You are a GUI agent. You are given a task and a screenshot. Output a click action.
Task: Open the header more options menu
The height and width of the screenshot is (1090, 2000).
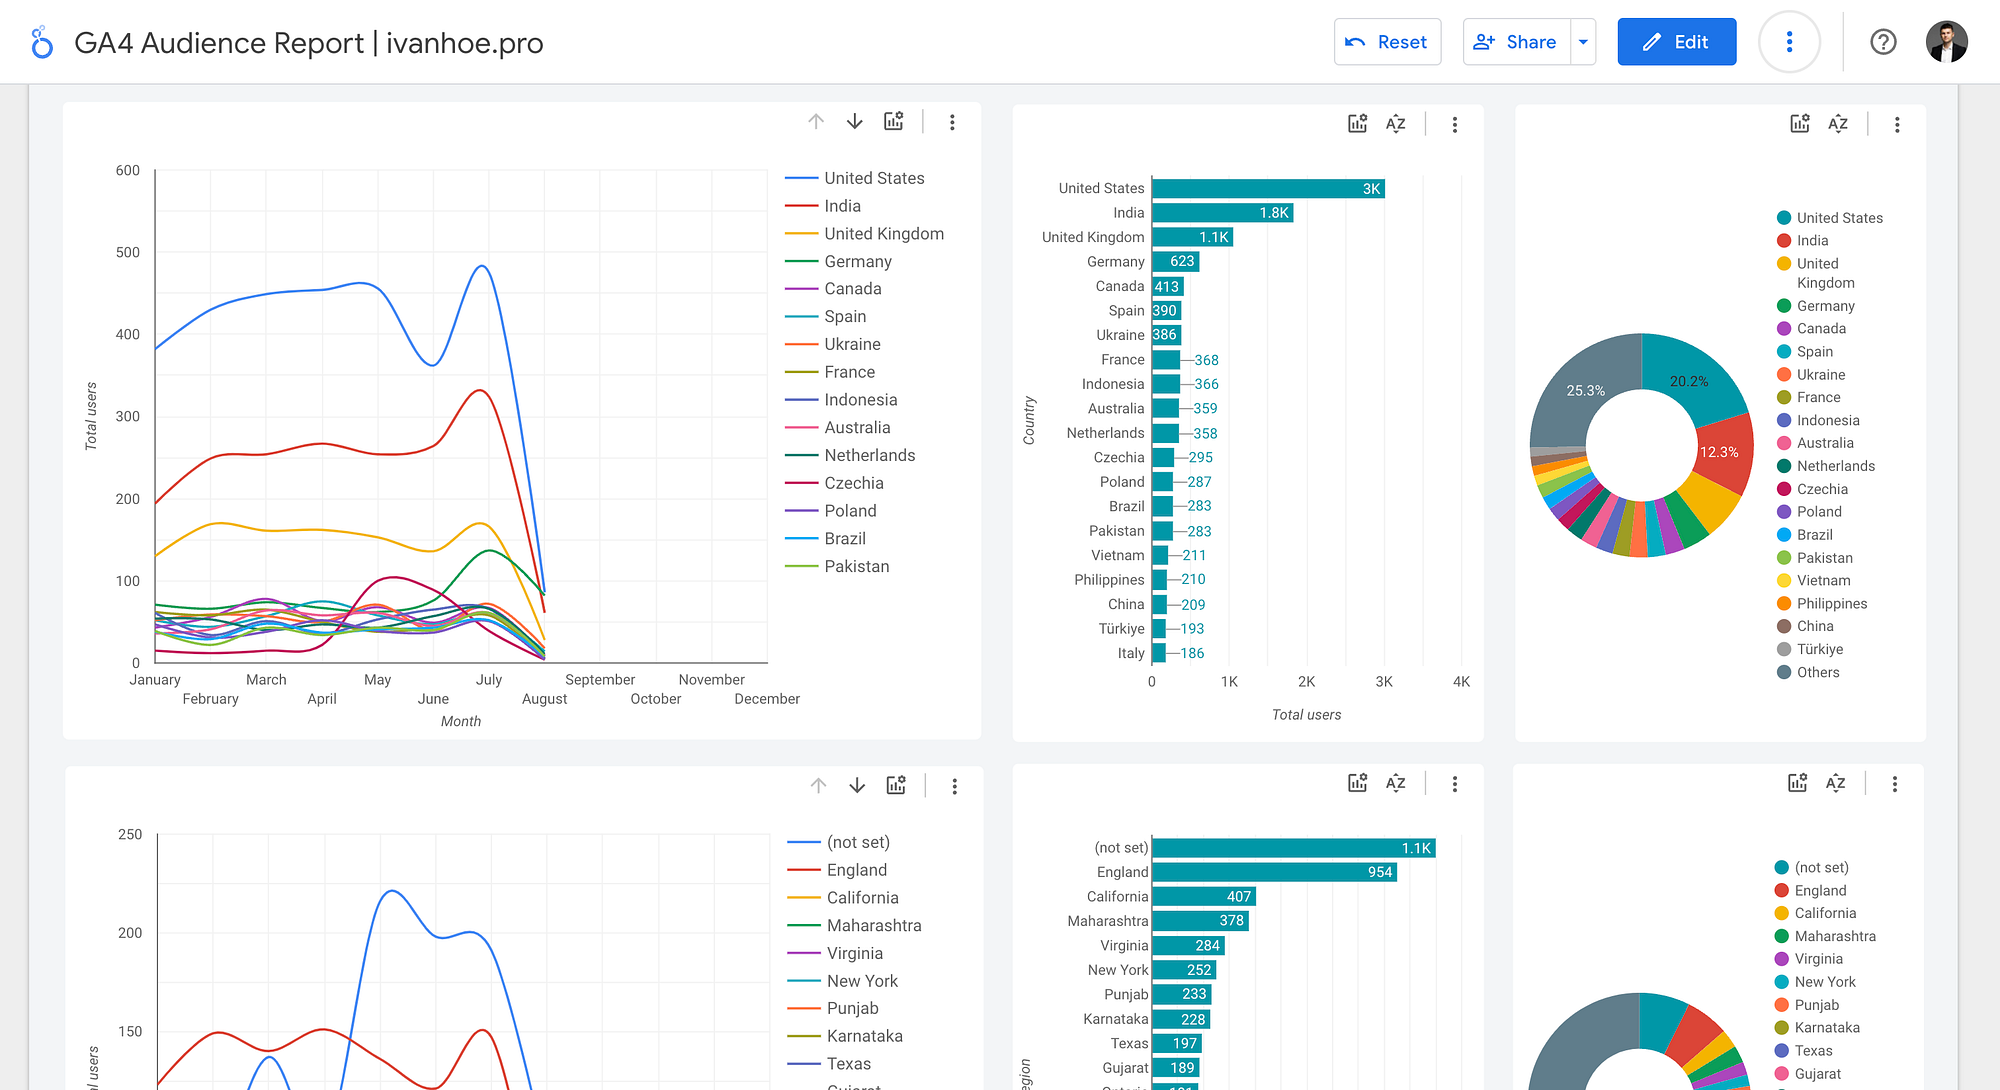tap(1789, 42)
